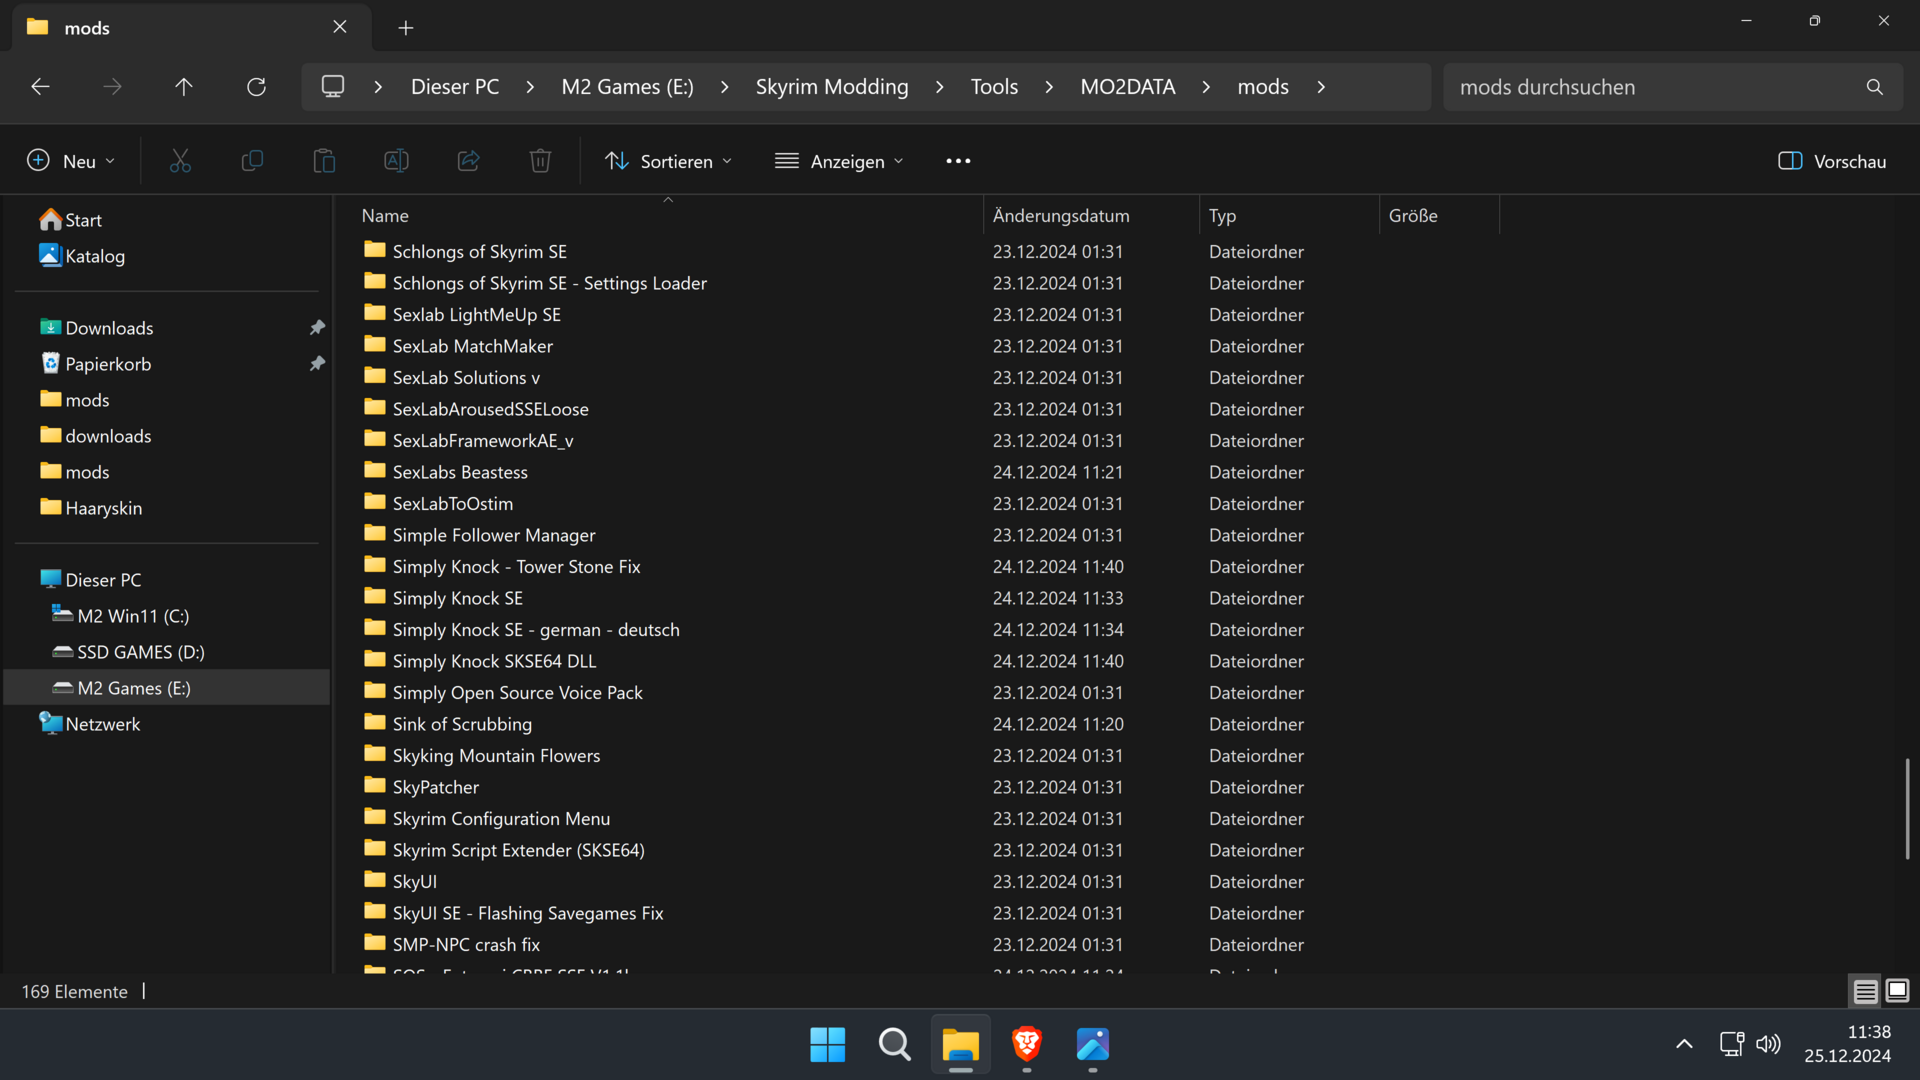The width and height of the screenshot is (1920, 1080).
Task: Switch to large thumbnails view icon
Action: pyautogui.click(x=1897, y=991)
